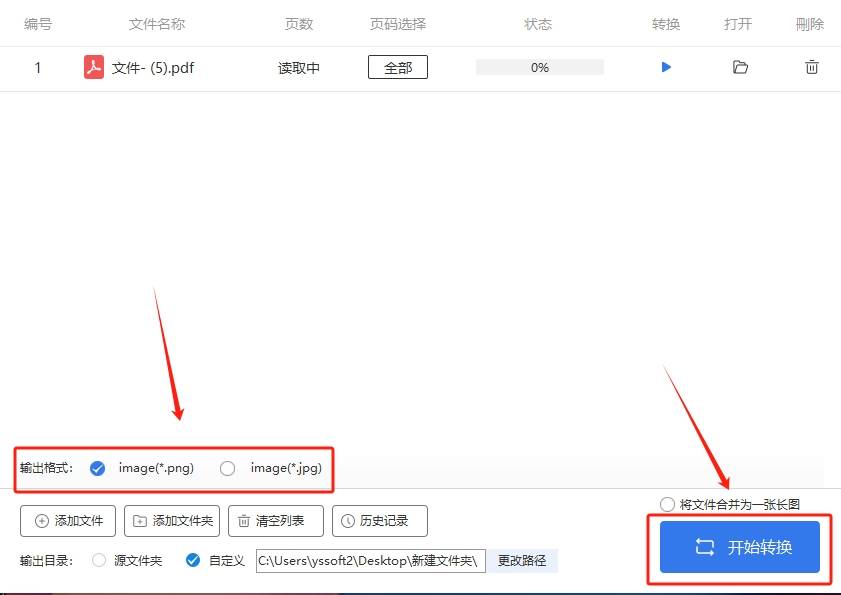
Task: Click the 0% conversion progress bar
Action: point(538,67)
